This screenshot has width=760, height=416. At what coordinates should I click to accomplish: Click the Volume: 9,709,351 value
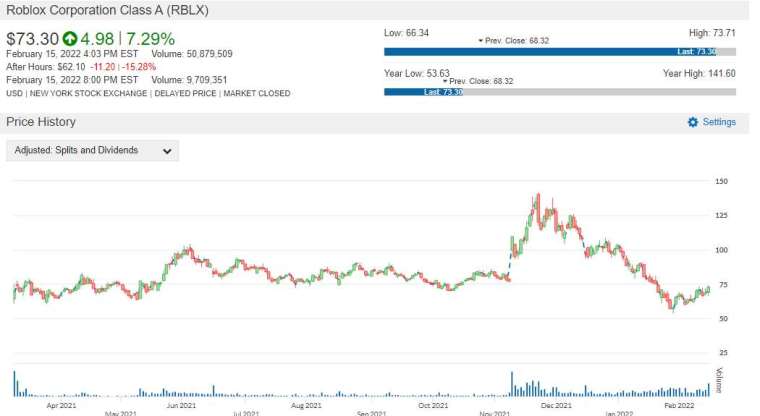pyautogui.click(x=189, y=80)
